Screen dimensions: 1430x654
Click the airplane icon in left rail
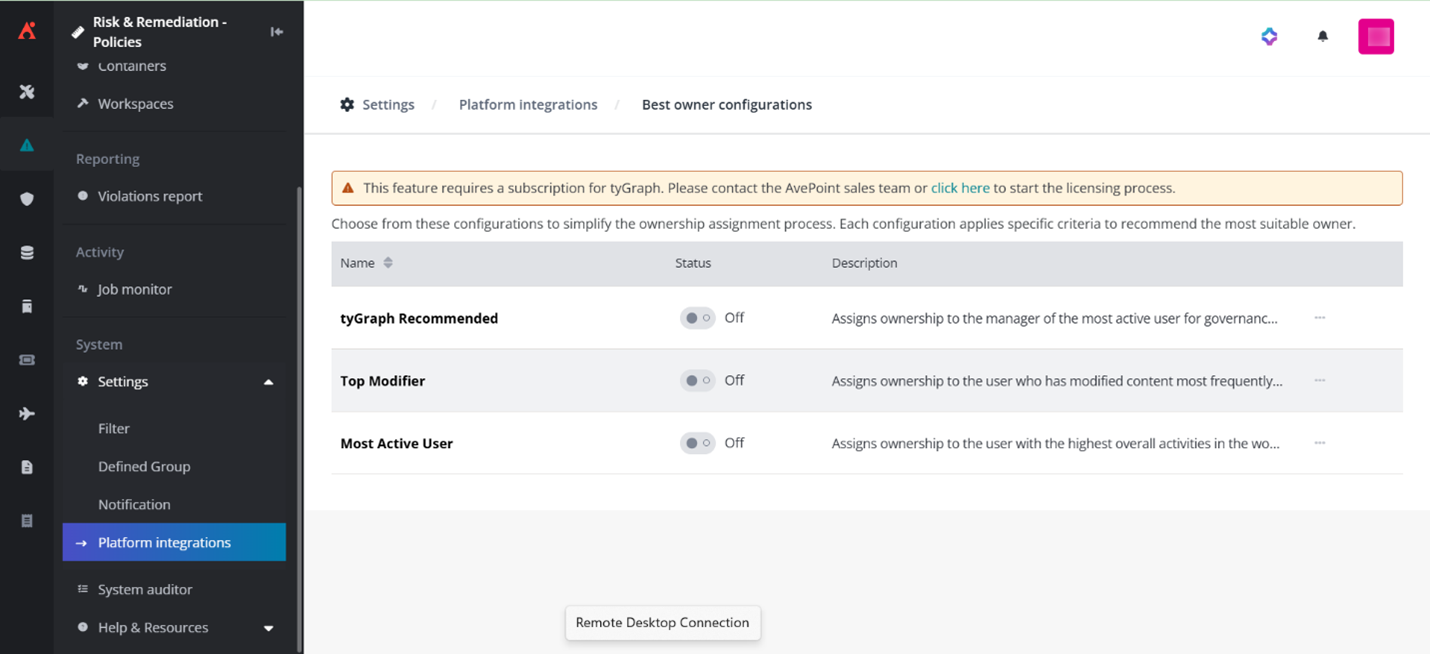click(27, 413)
